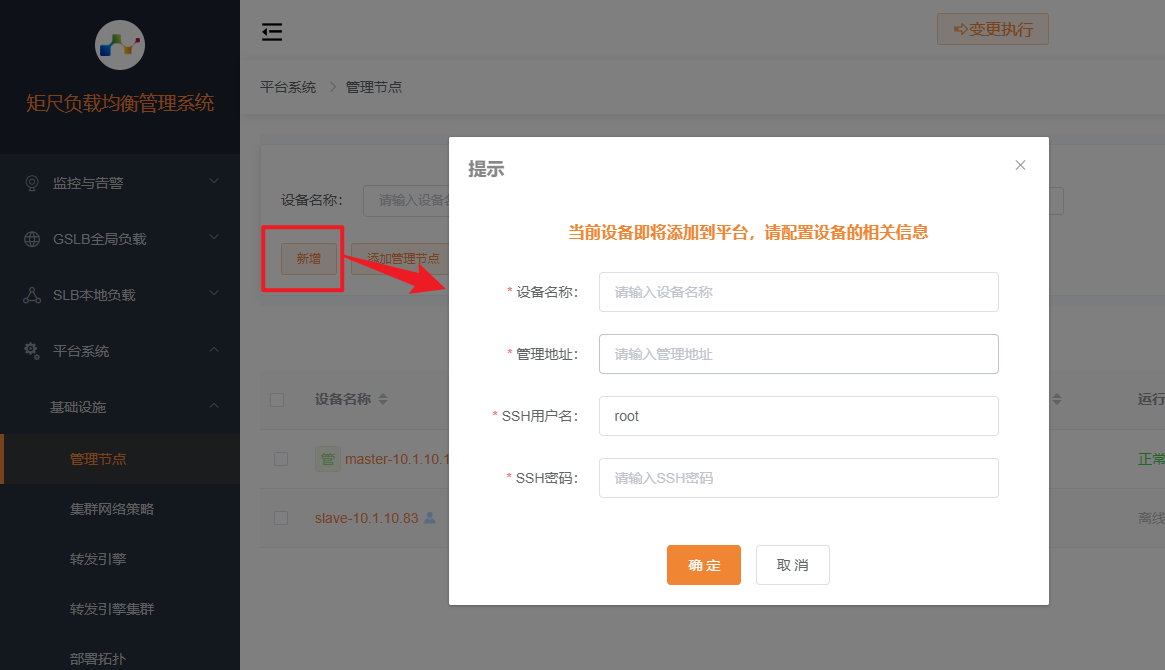Click the user icon beside slave-10.1.10.83
1165x670 pixels.
click(x=429, y=518)
